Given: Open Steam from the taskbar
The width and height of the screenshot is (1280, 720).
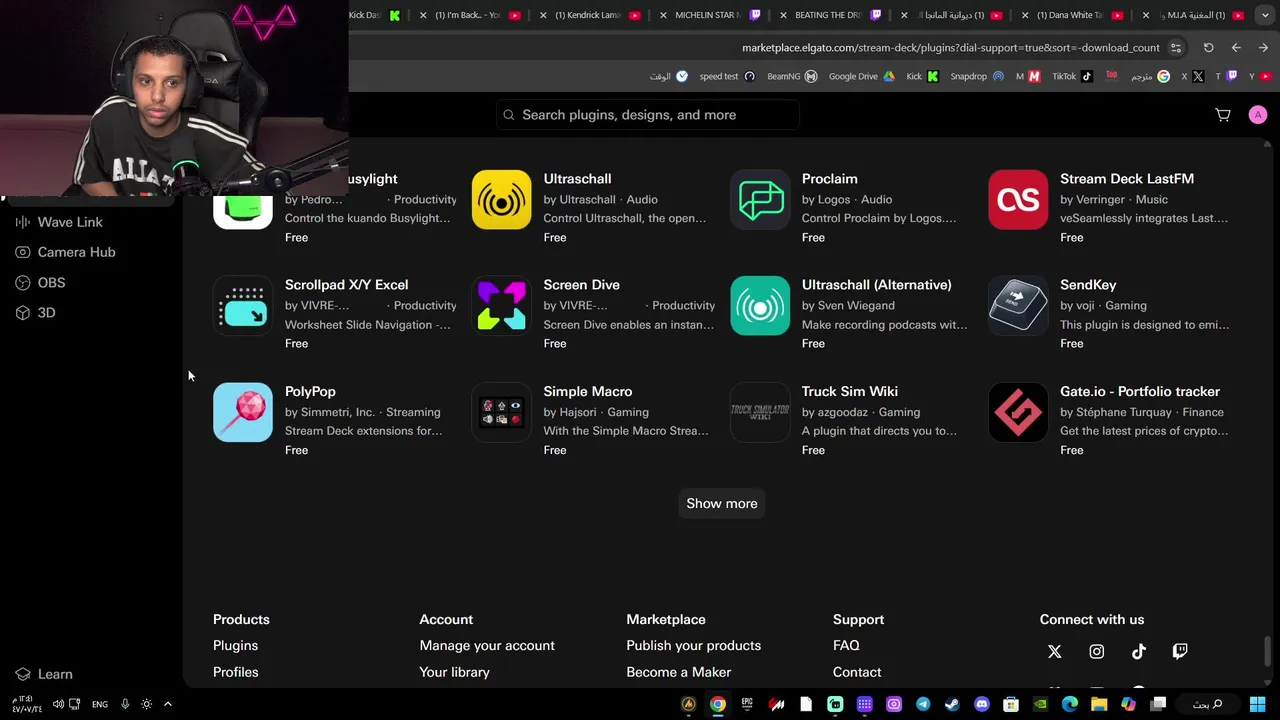Looking at the screenshot, I should (952, 704).
